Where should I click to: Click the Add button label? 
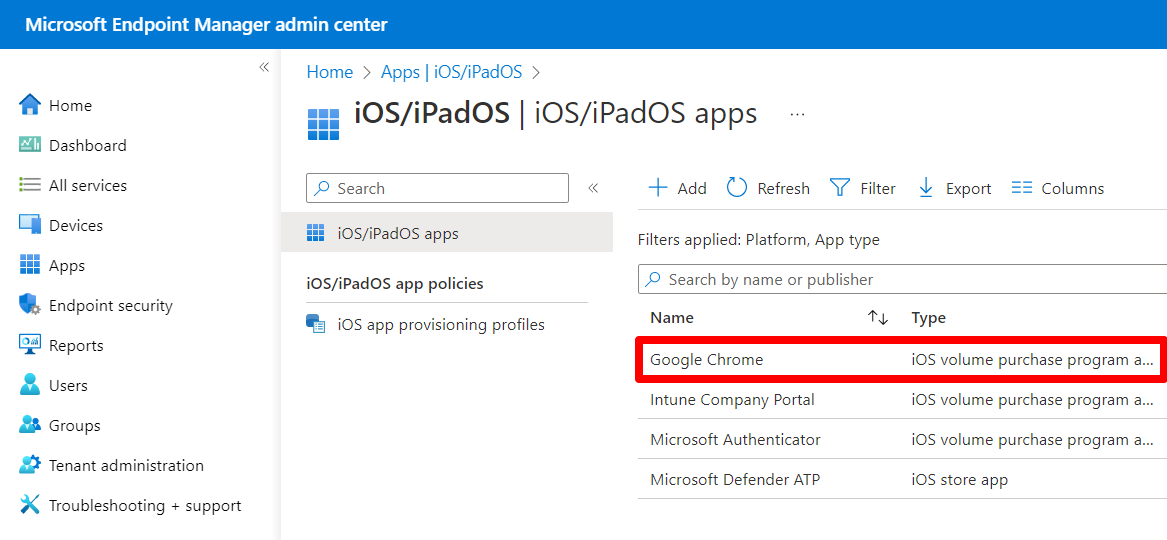tap(692, 189)
